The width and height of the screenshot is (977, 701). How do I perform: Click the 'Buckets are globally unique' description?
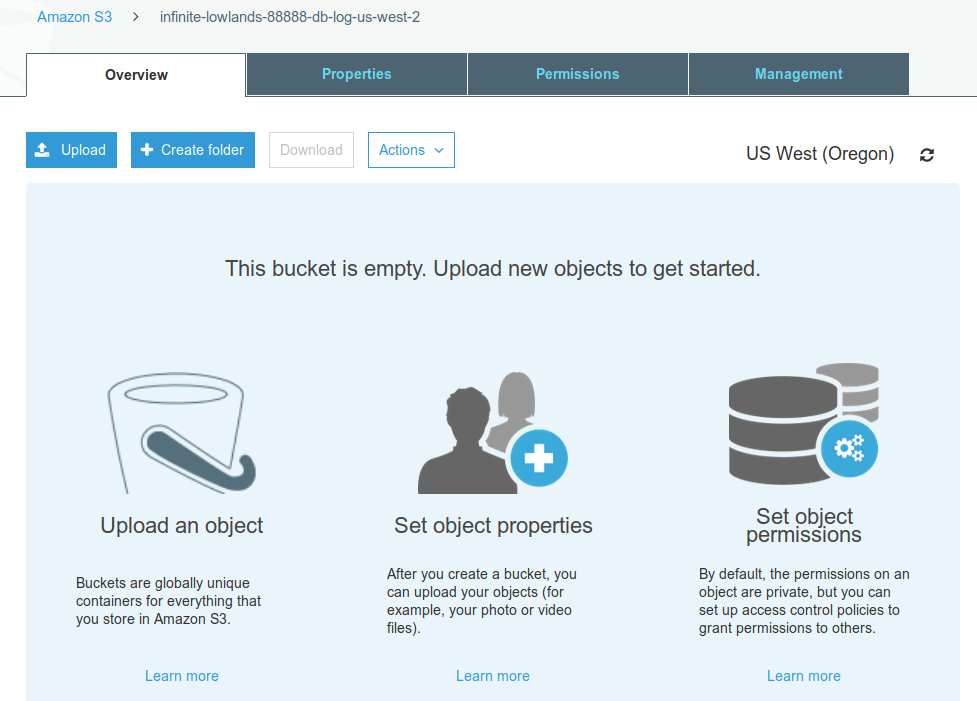[168, 601]
